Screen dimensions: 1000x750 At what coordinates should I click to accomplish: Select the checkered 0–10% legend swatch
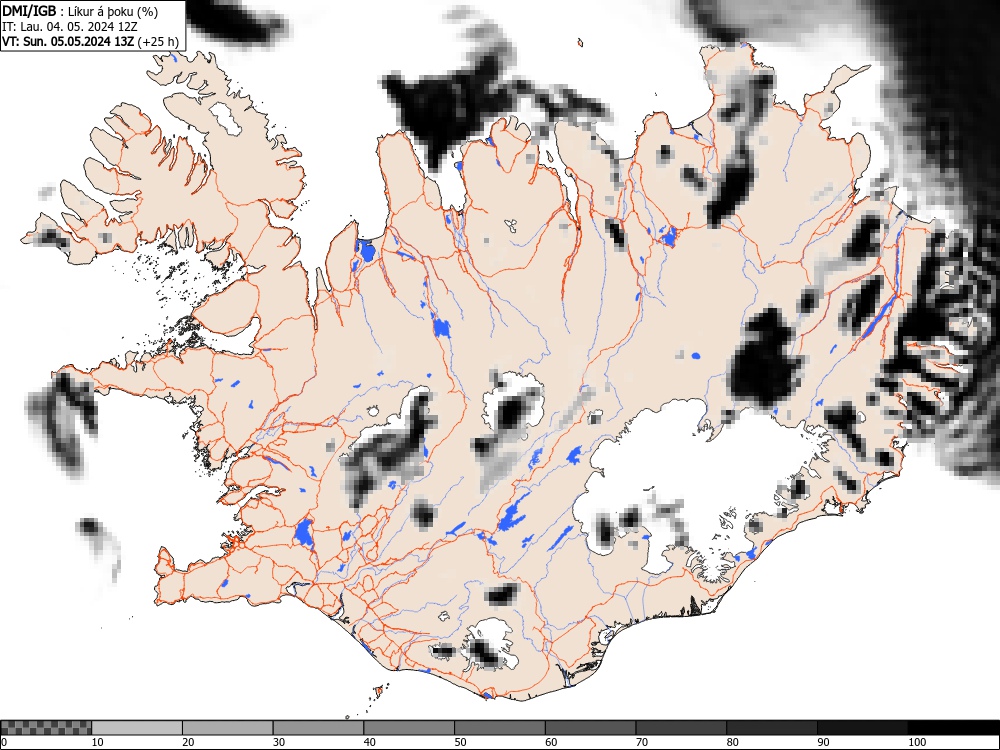click(x=46, y=728)
